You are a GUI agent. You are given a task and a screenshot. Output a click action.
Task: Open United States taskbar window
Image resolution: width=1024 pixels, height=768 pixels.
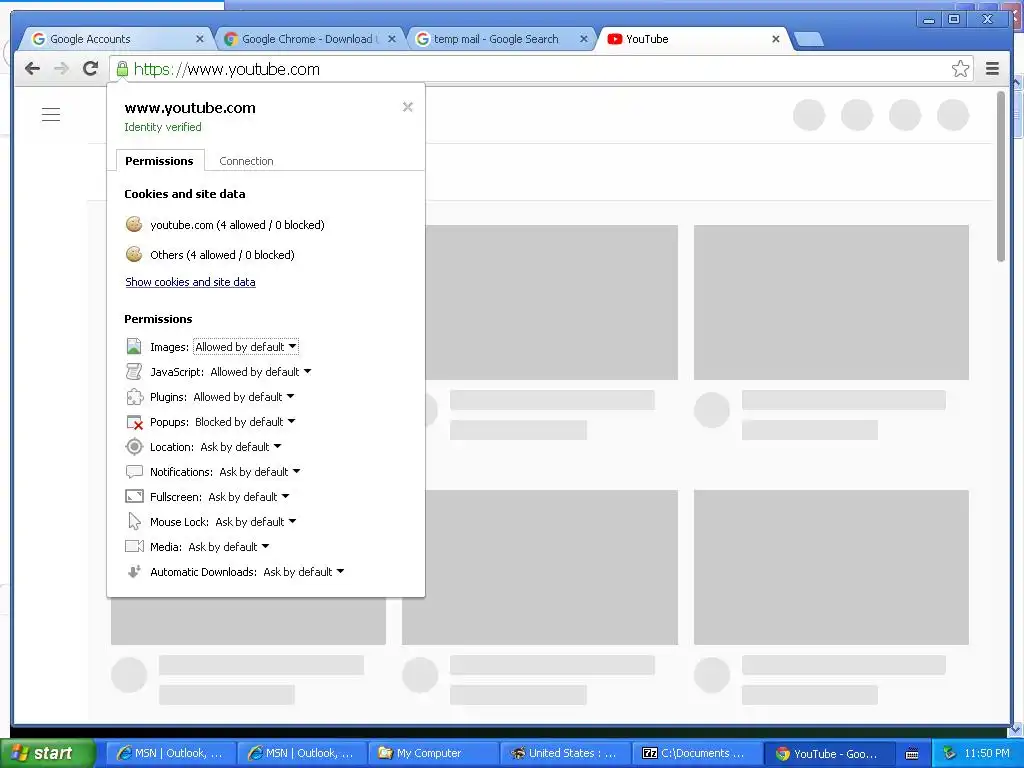click(x=566, y=753)
